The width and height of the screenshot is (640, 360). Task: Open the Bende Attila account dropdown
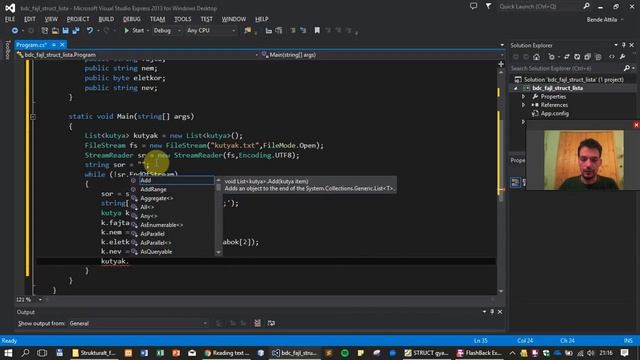605,20
